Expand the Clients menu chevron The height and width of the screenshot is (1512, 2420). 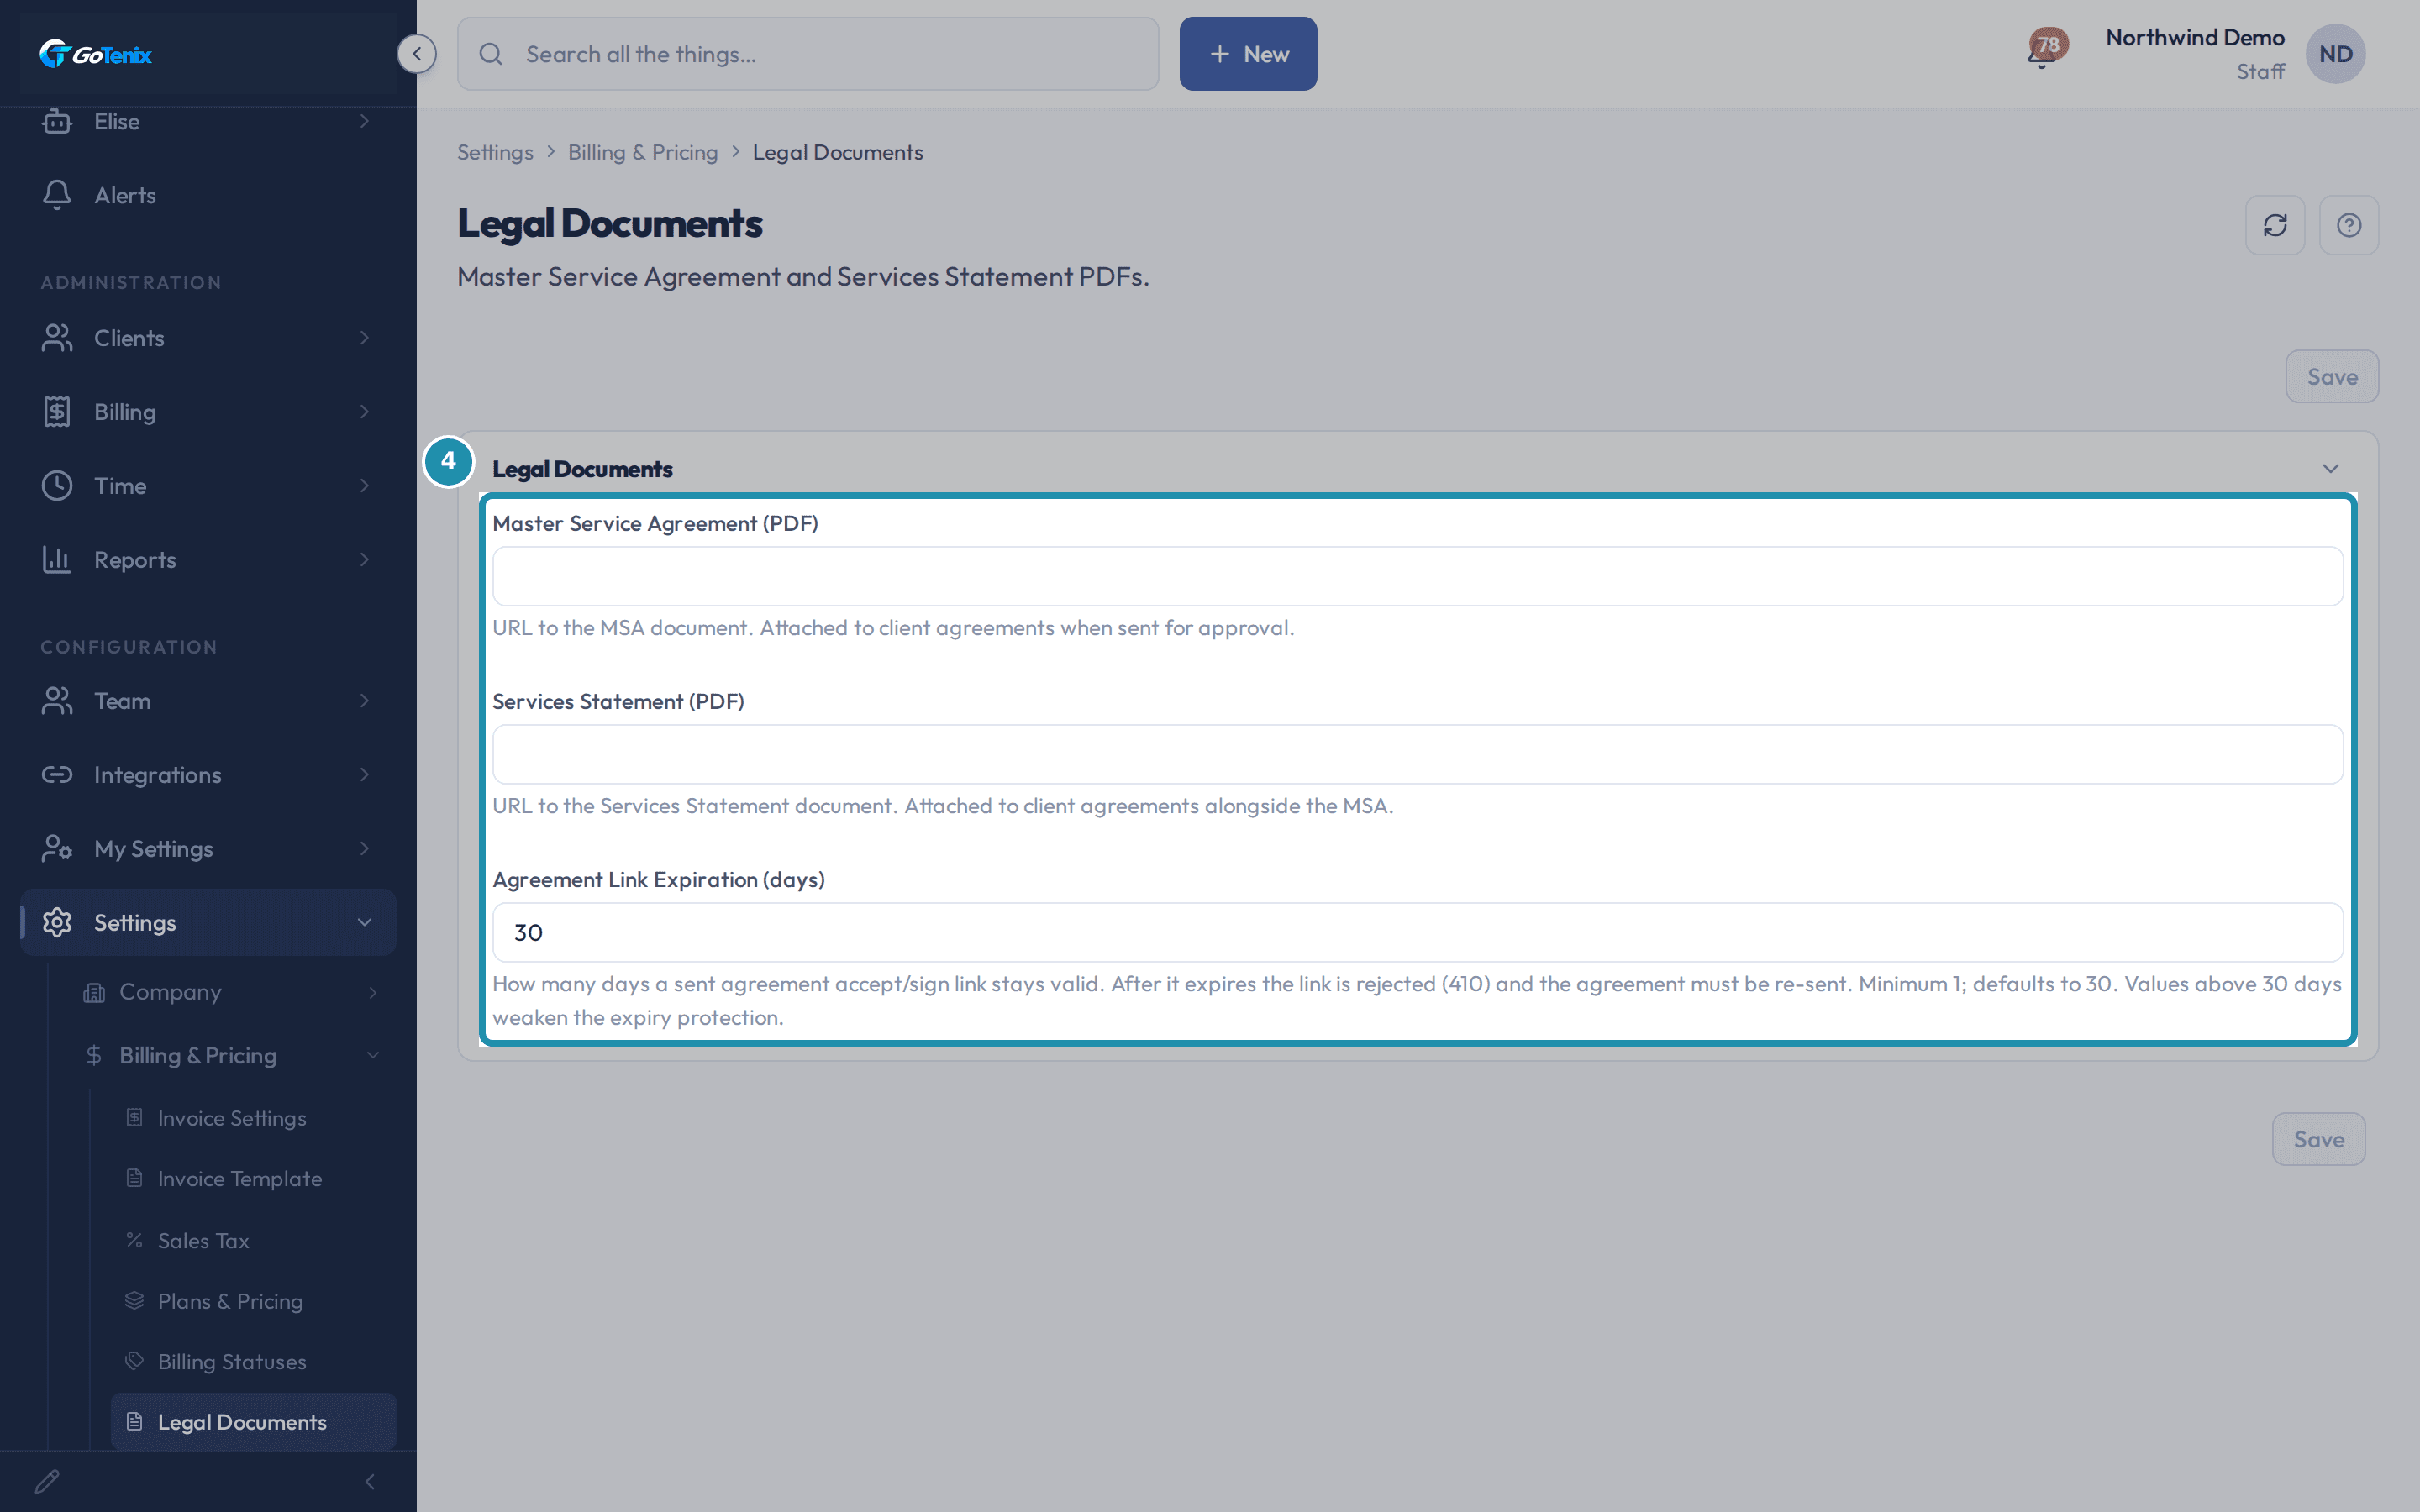click(365, 338)
